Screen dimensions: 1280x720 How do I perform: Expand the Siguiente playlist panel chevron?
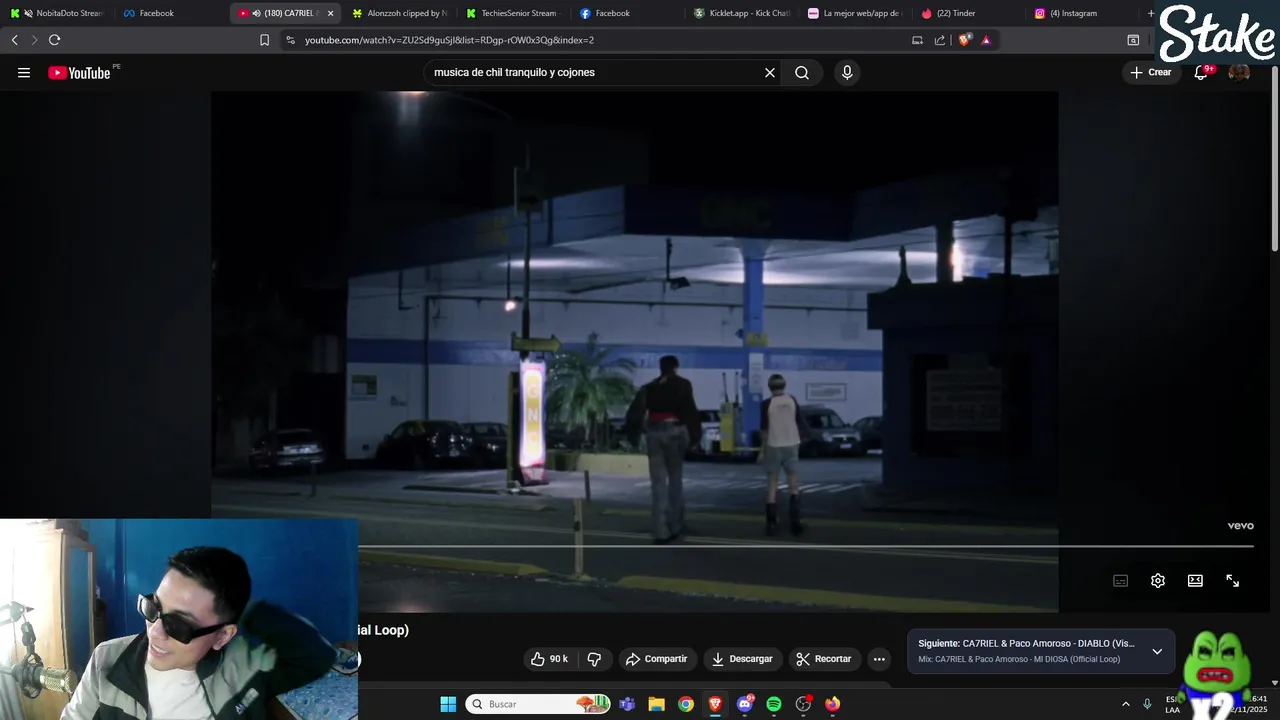click(x=1157, y=651)
